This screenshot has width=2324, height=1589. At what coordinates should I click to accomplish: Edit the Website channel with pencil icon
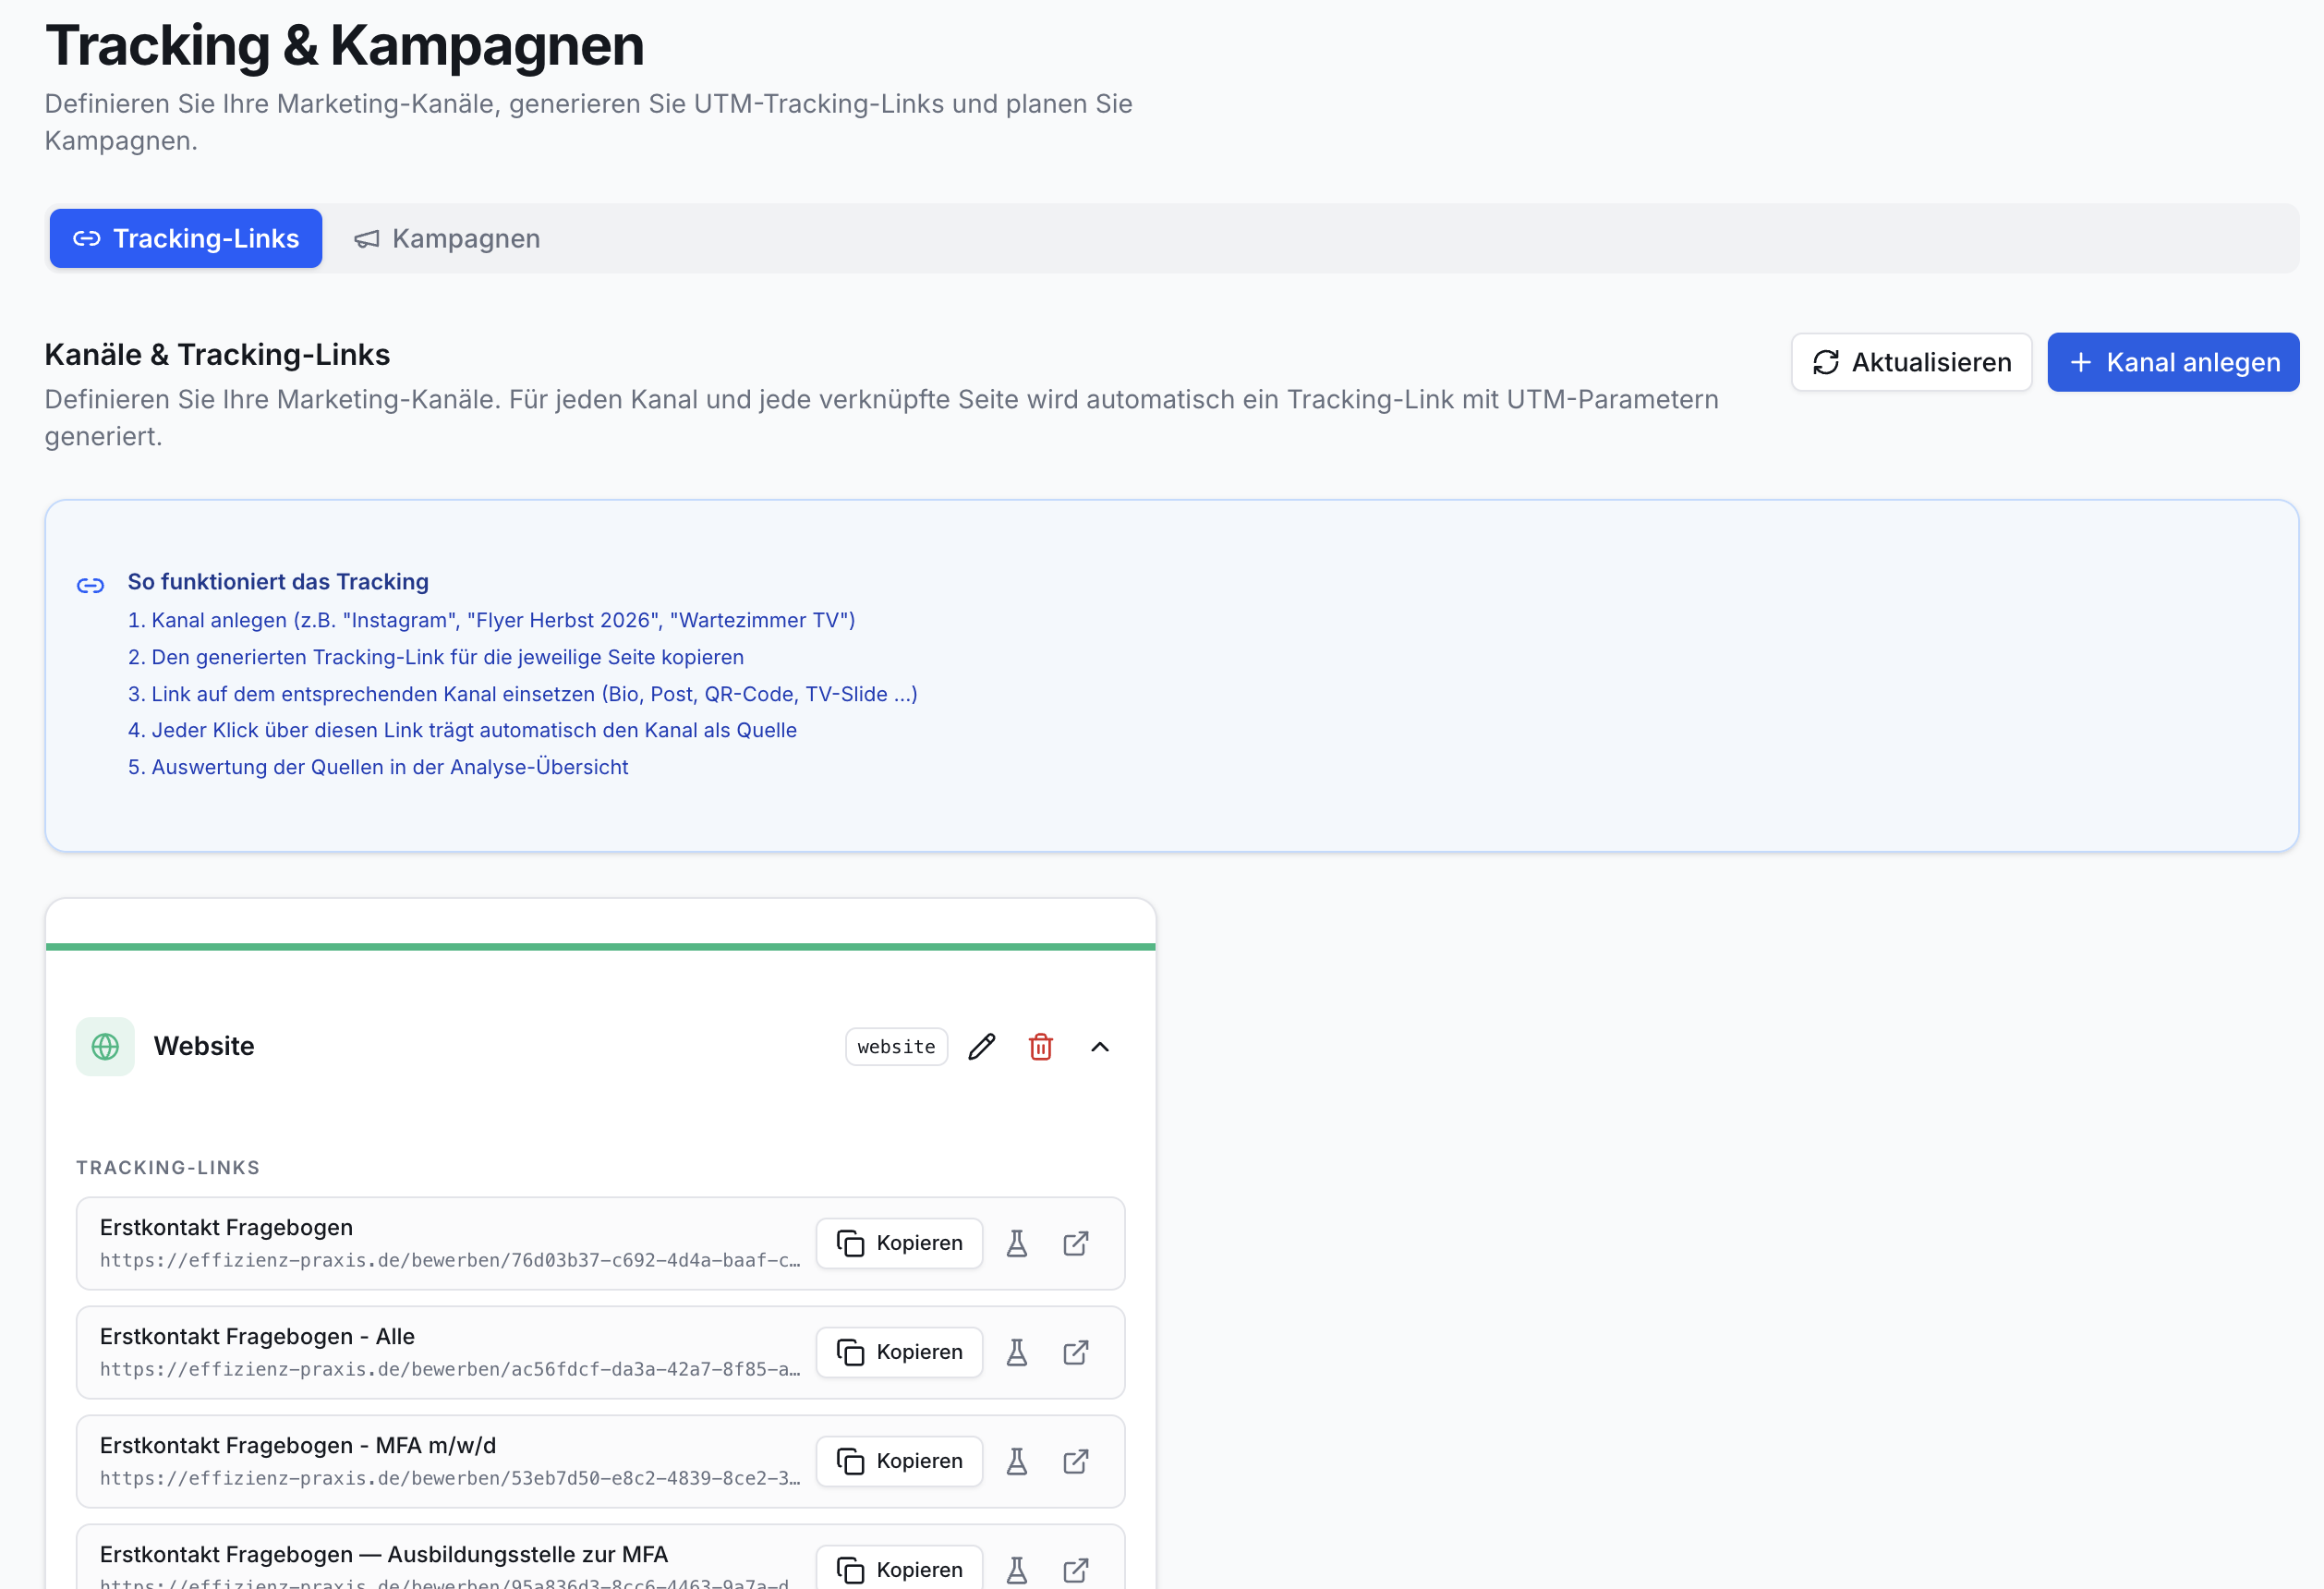(x=982, y=1046)
